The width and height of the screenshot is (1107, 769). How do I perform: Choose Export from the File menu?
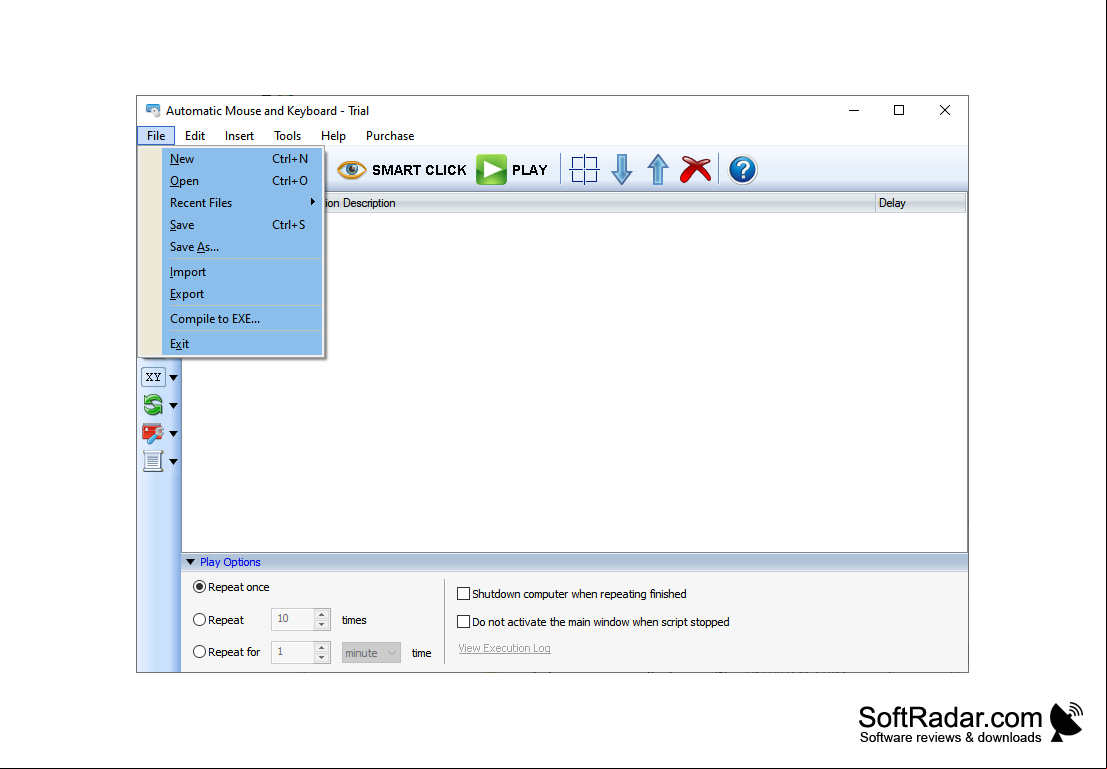[241, 294]
